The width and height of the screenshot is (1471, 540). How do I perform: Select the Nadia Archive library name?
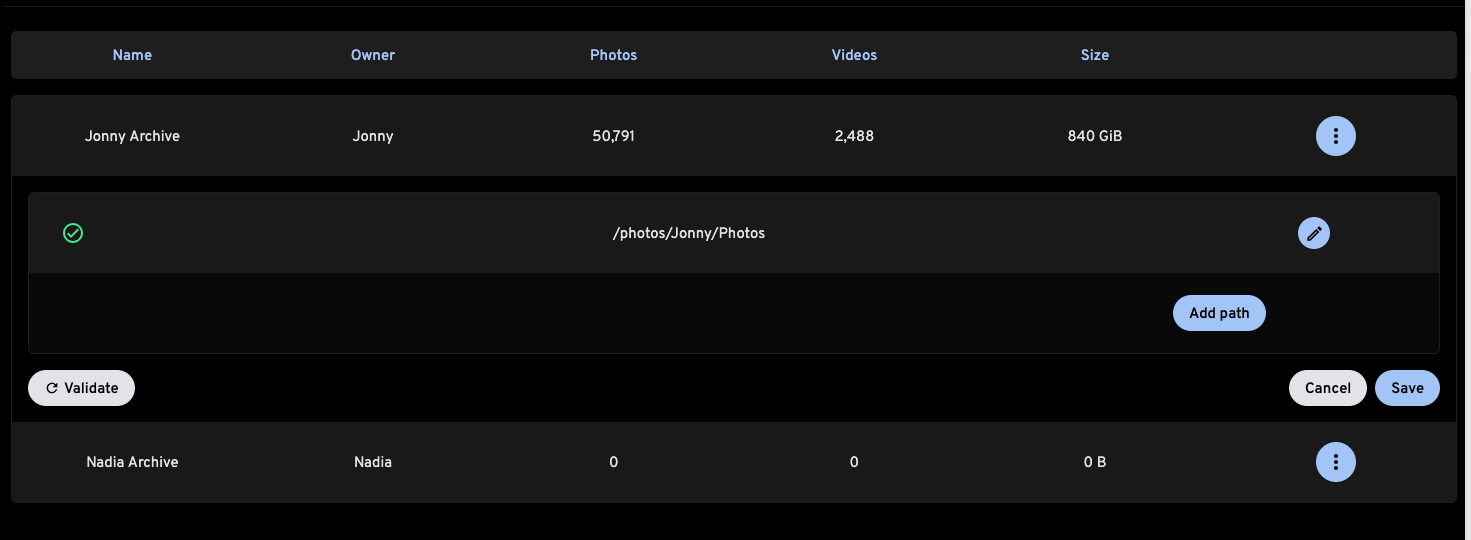(x=132, y=462)
